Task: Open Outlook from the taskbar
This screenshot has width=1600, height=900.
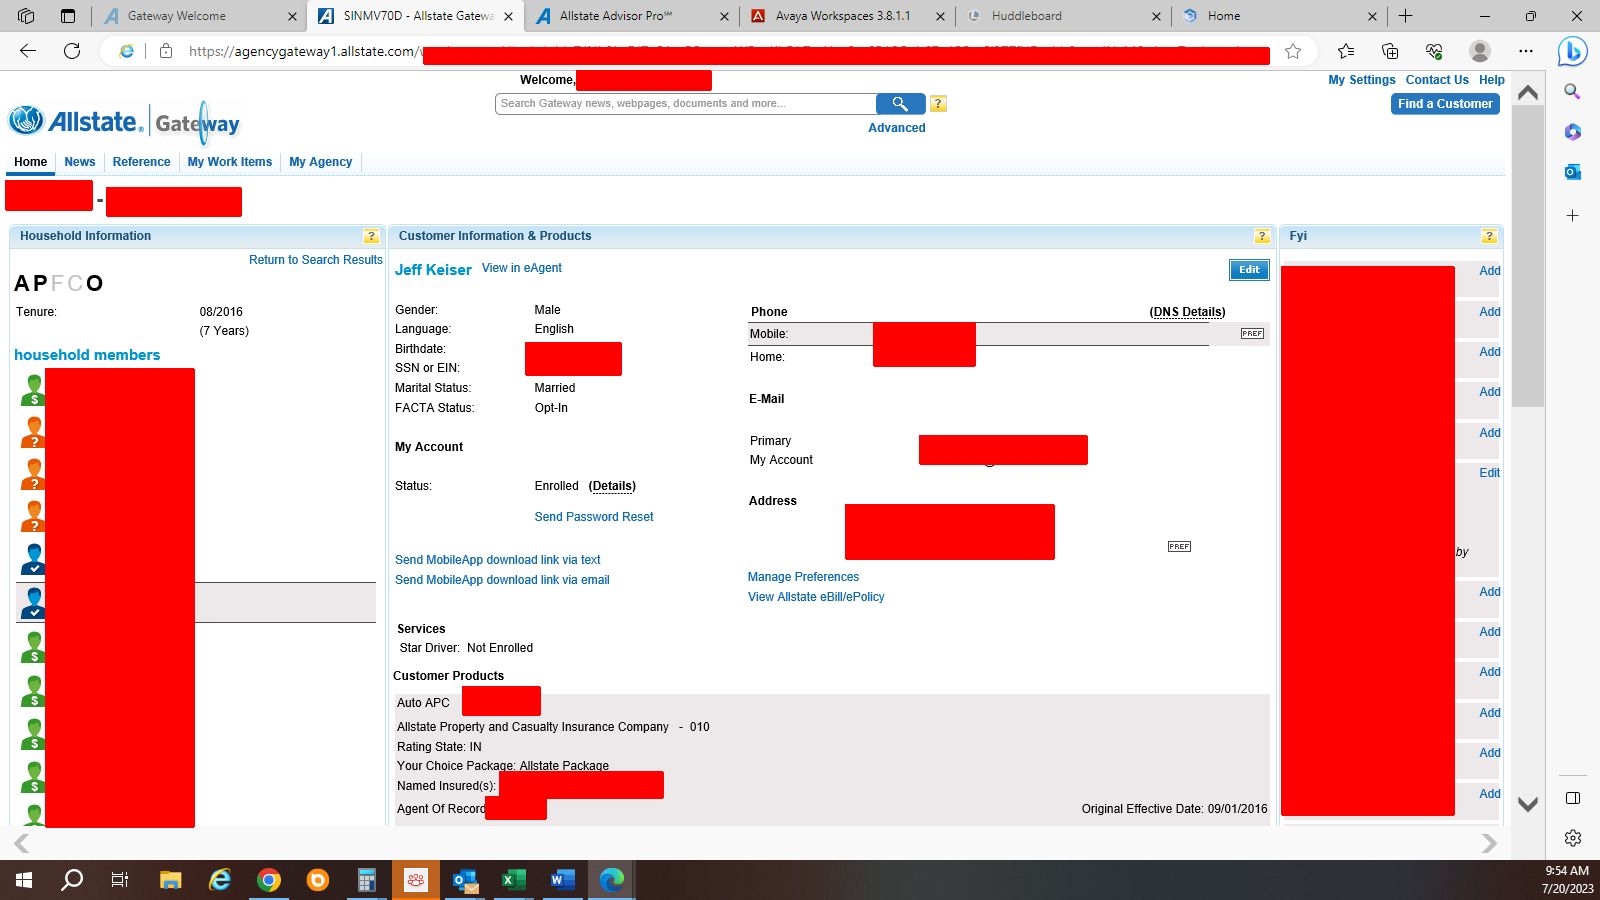Action: pyautogui.click(x=464, y=880)
